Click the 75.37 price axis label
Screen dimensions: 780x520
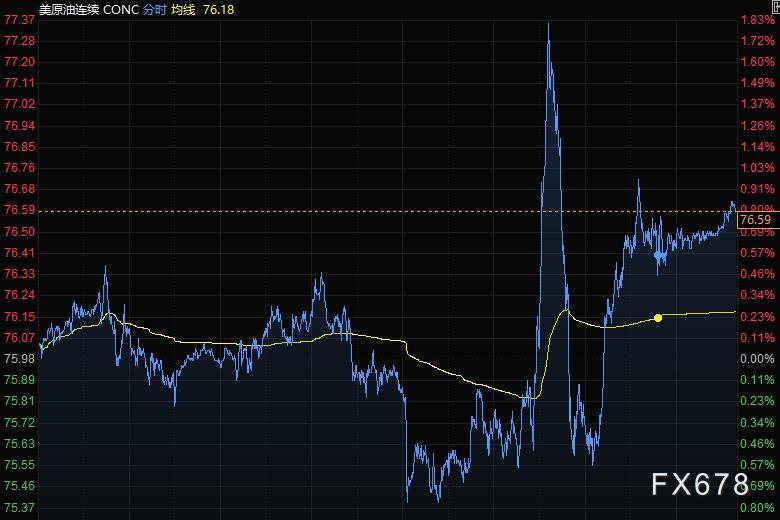pyautogui.click(x=19, y=508)
